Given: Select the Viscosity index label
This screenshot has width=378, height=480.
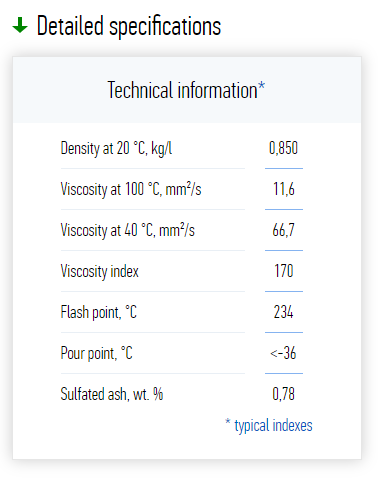Looking at the screenshot, I should pyautogui.click(x=99, y=271).
